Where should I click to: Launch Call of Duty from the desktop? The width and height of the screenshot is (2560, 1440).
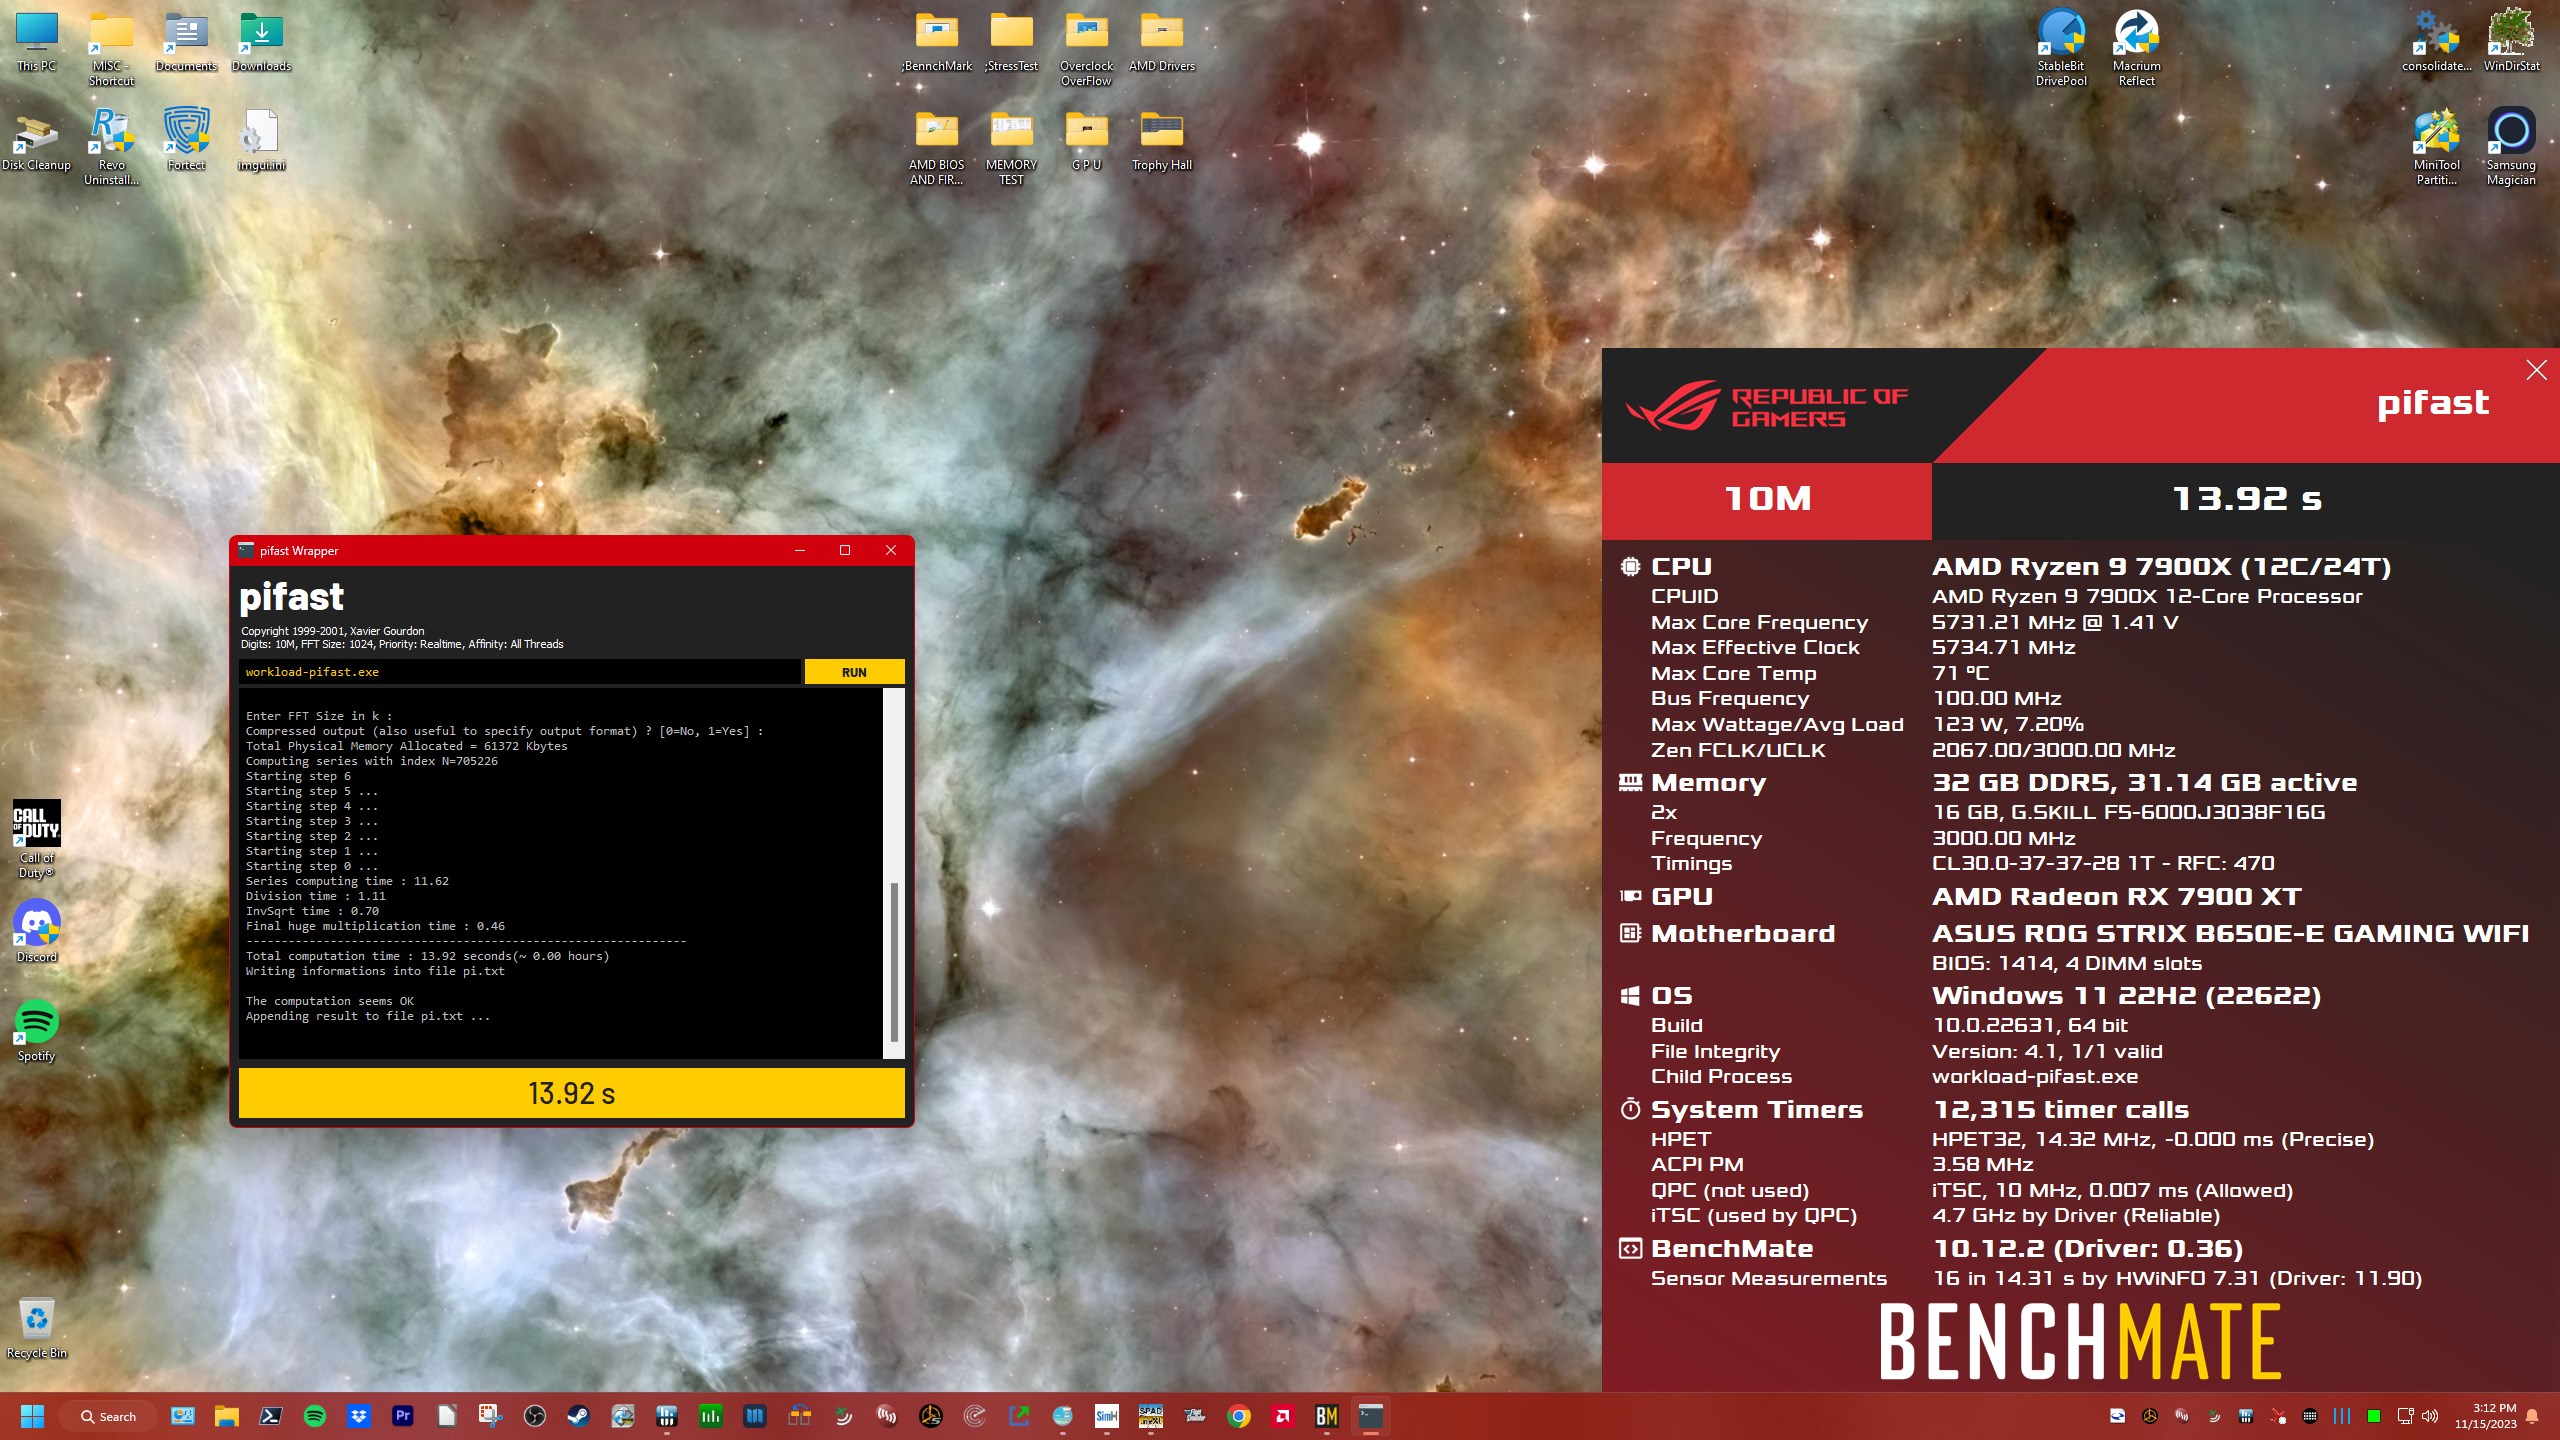point(36,838)
